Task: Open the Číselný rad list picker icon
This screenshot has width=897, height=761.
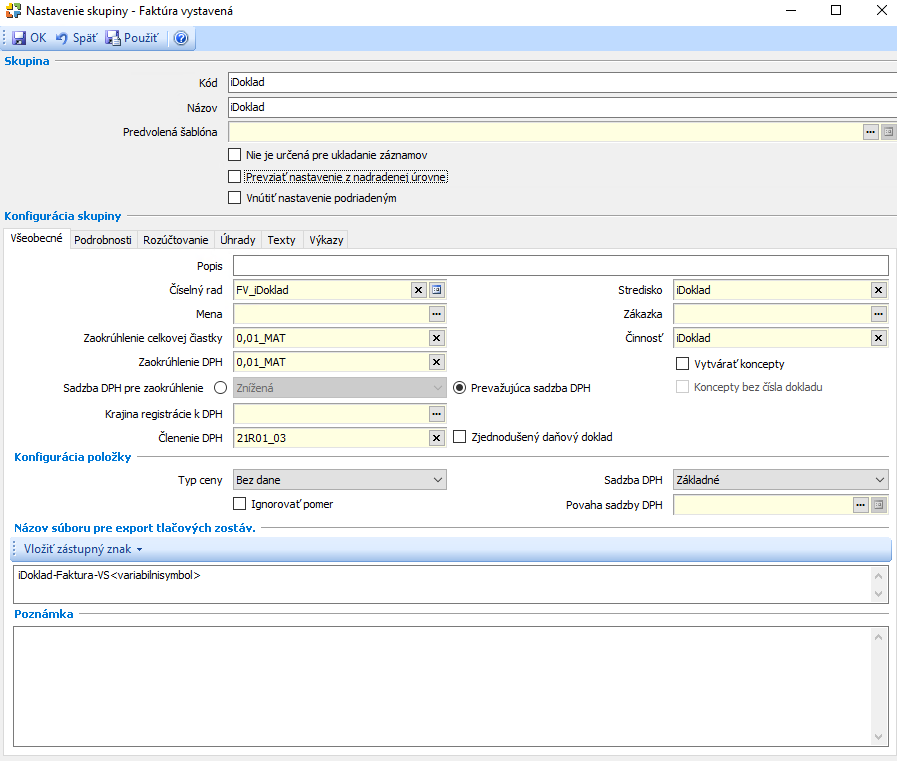Action: pyautogui.click(x=437, y=290)
